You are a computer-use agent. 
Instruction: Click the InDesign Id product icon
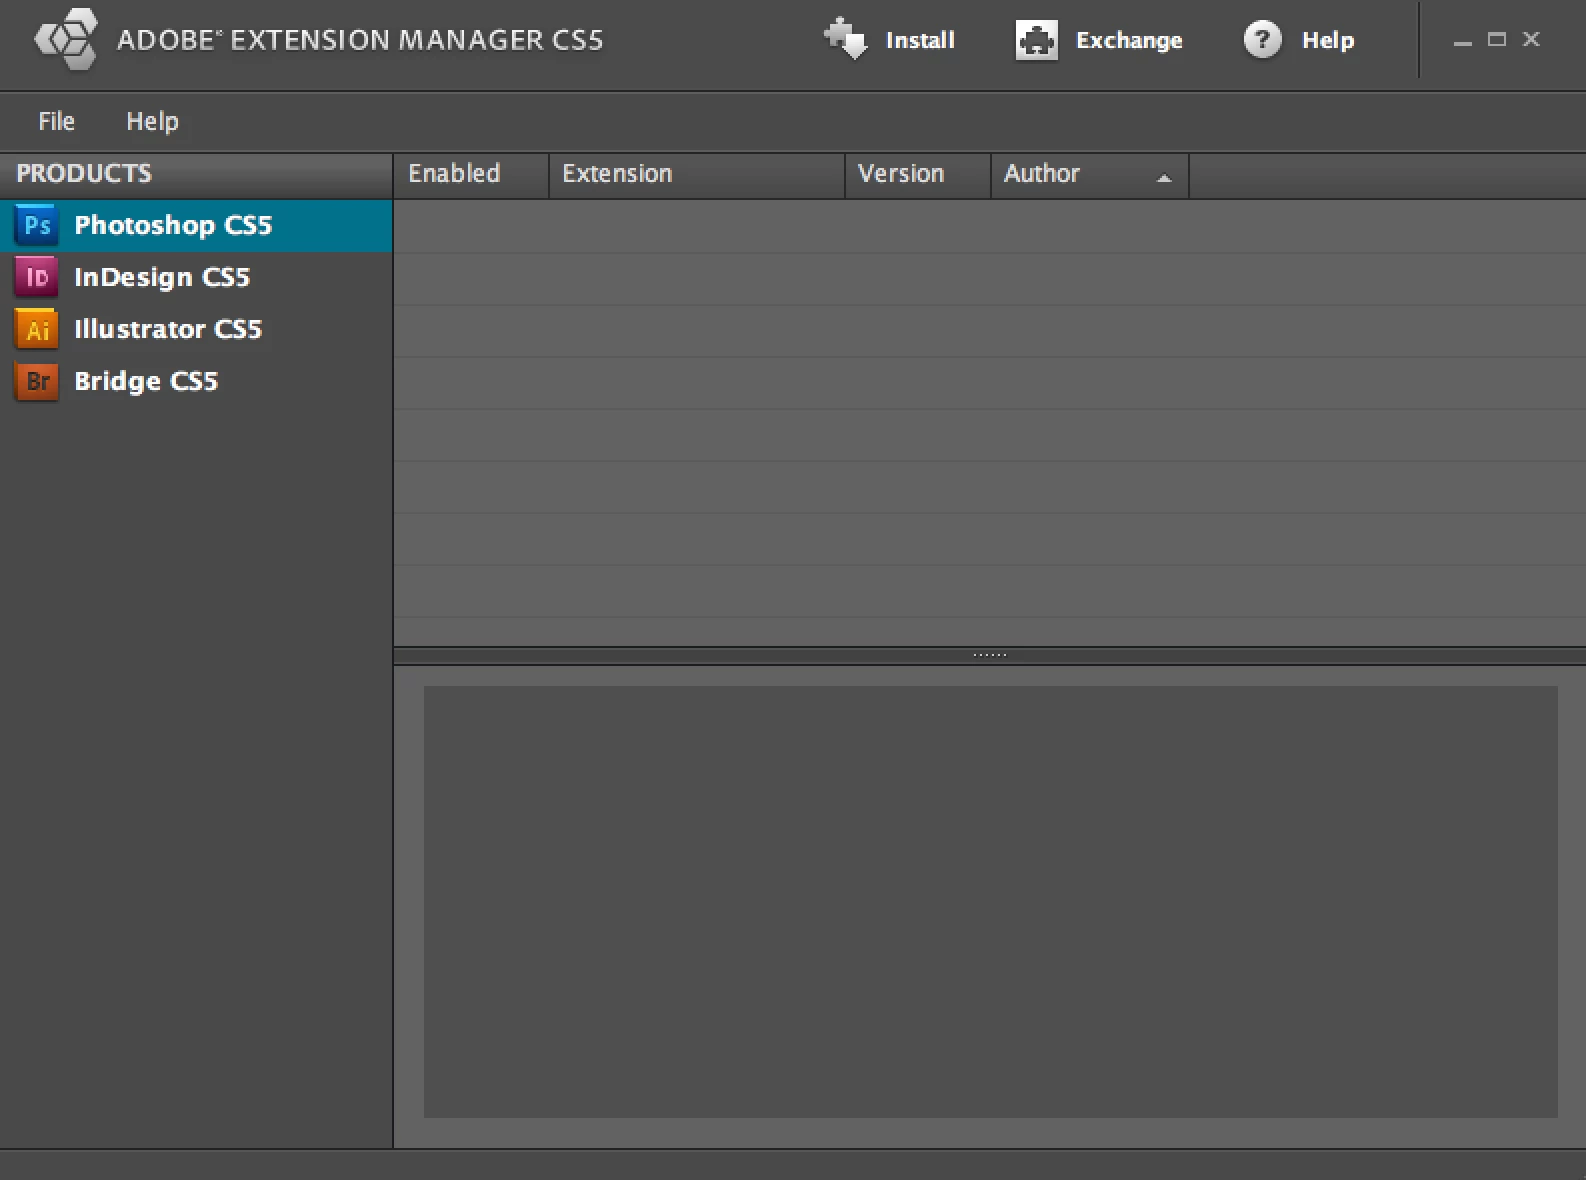(37, 277)
